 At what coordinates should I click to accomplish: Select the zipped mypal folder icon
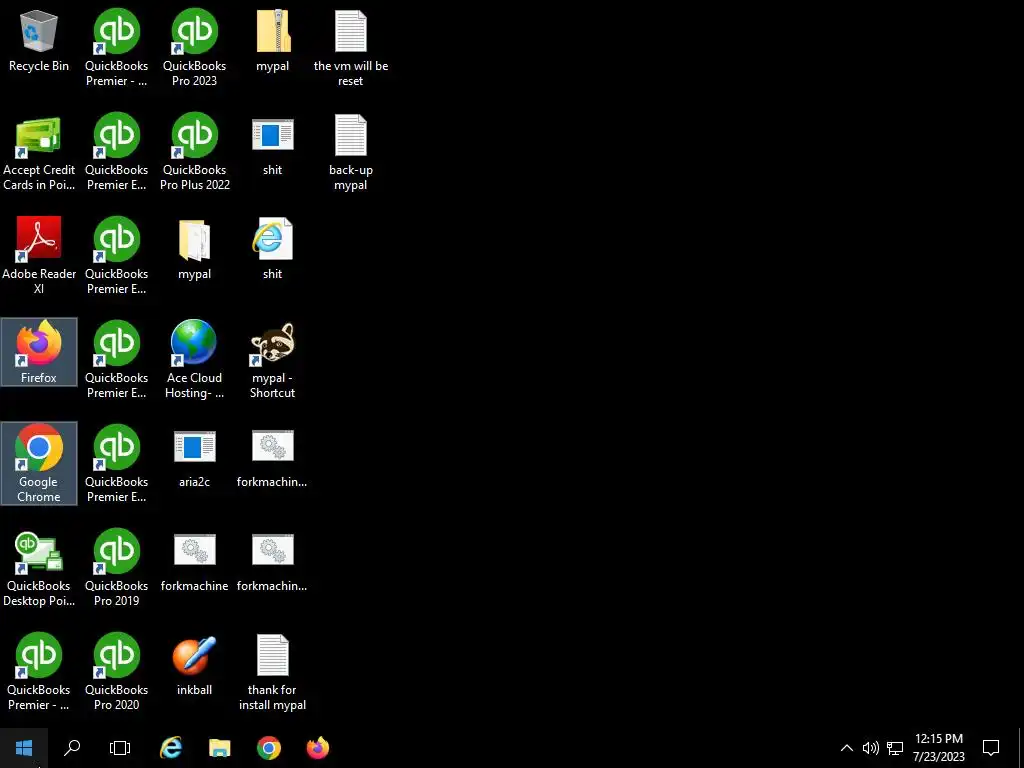272,41
